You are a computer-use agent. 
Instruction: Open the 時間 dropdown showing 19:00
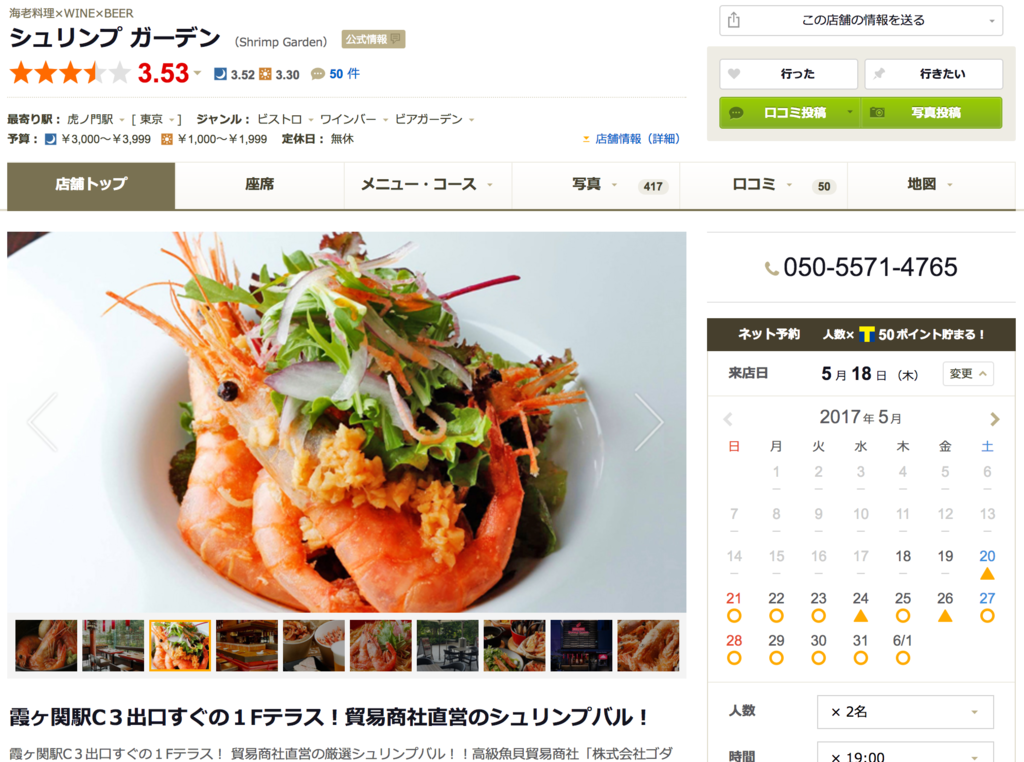905,752
